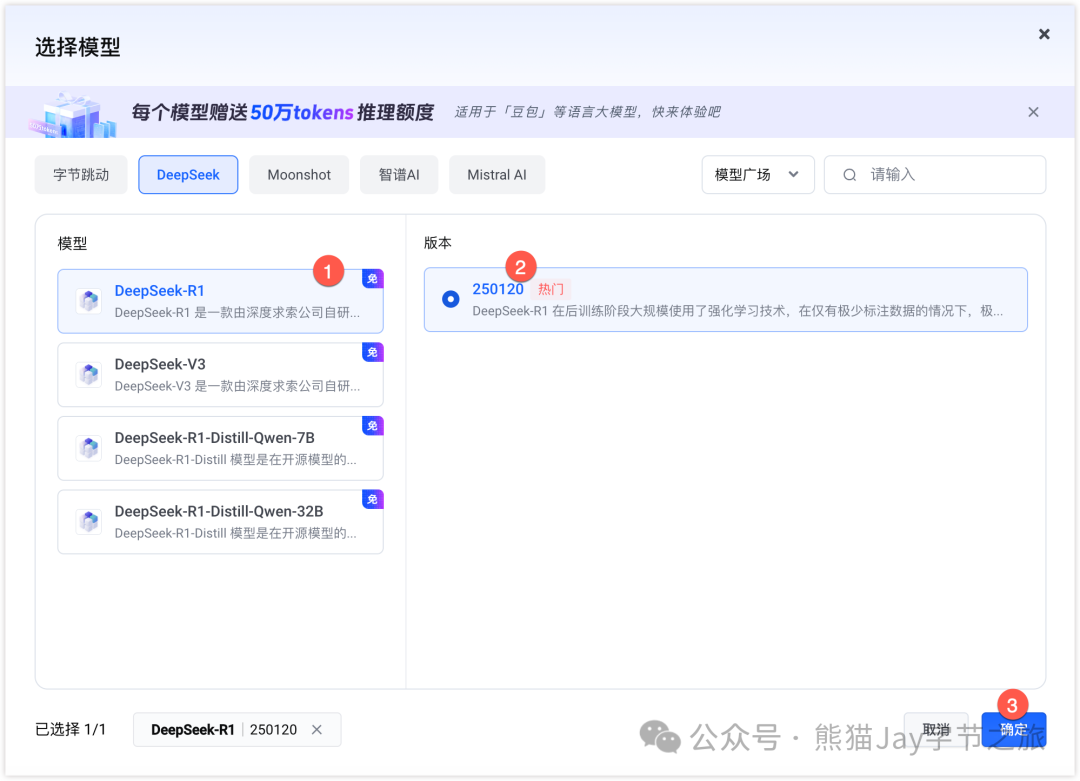1080x781 pixels.
Task: Click the DeepSeek-V3 description text
Action: point(237,386)
